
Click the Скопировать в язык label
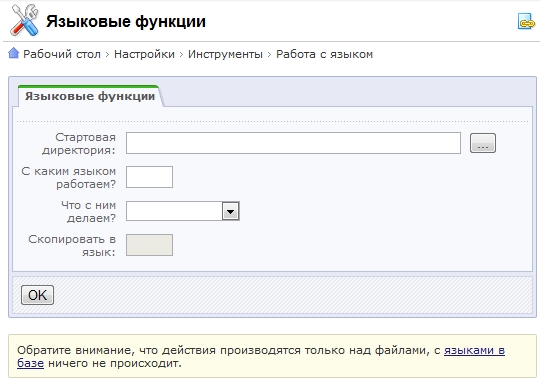point(72,246)
